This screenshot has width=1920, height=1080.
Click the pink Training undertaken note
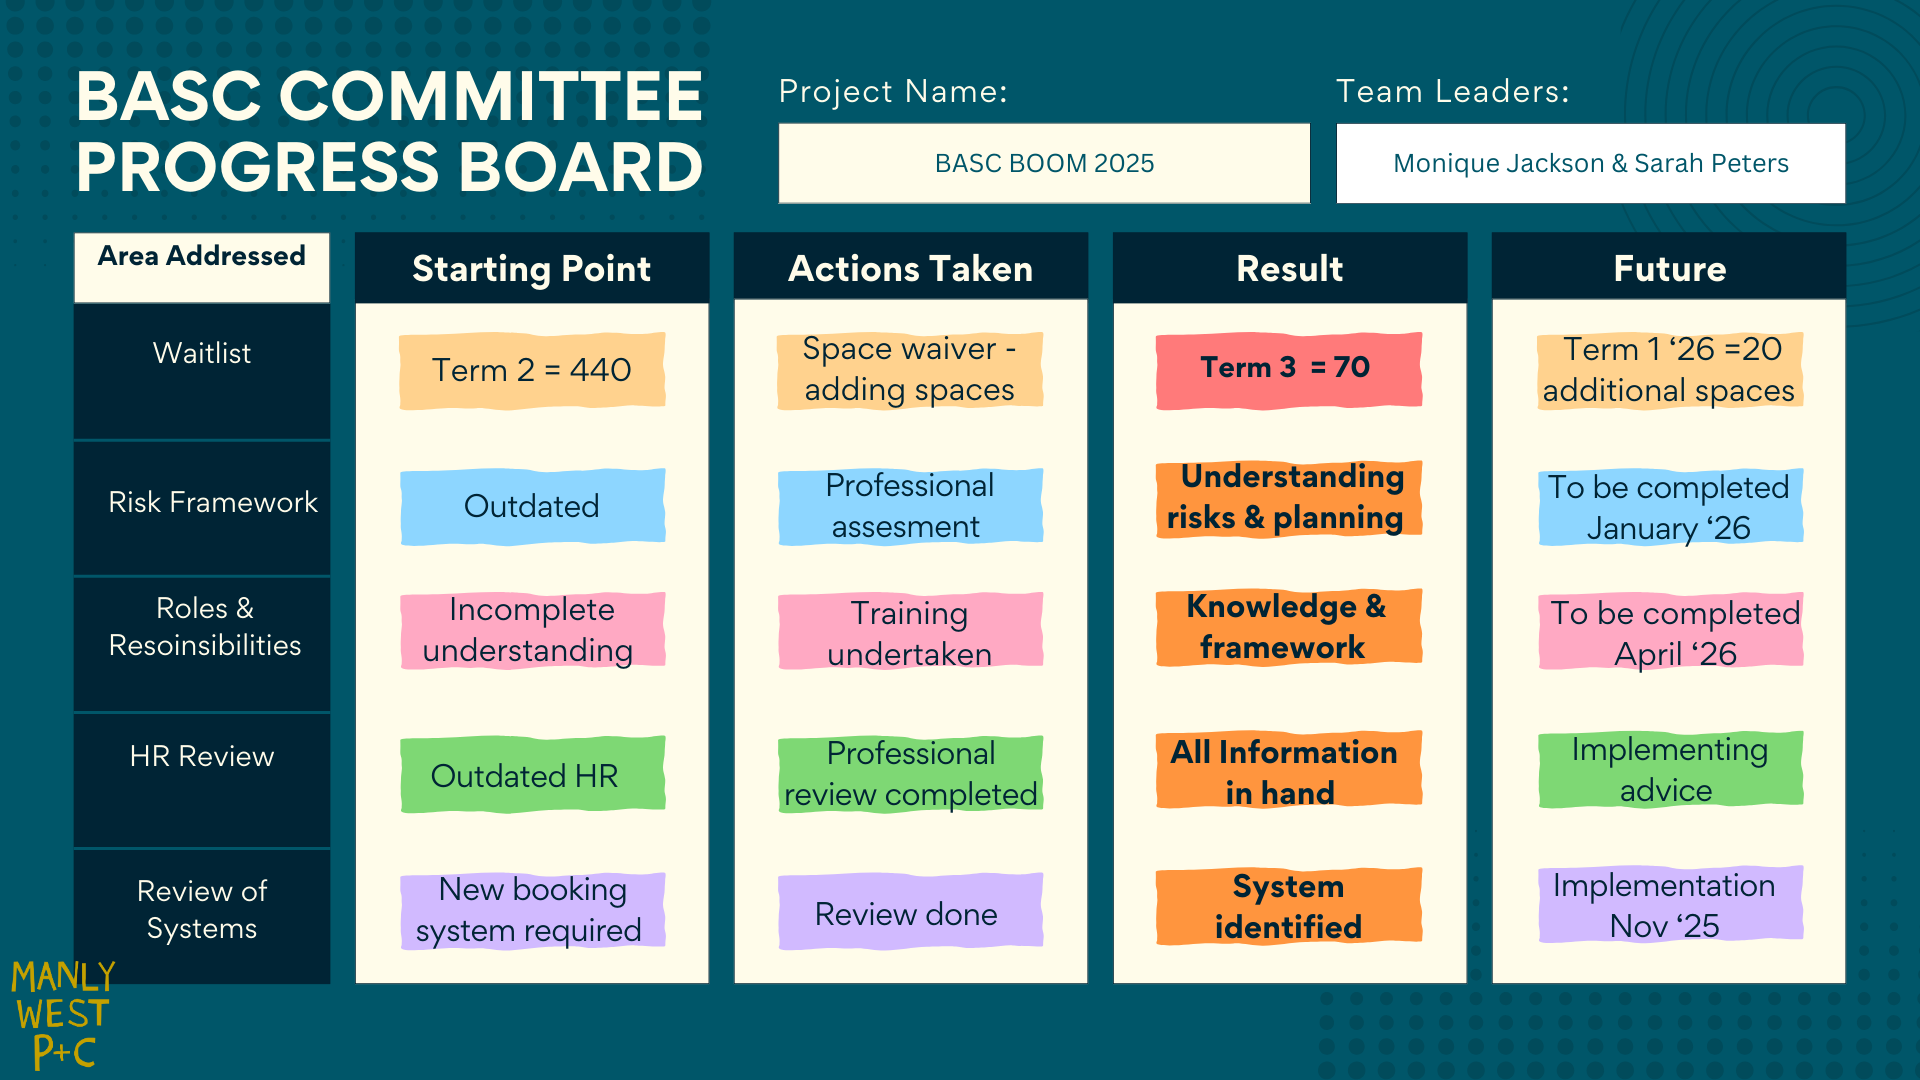coord(910,632)
